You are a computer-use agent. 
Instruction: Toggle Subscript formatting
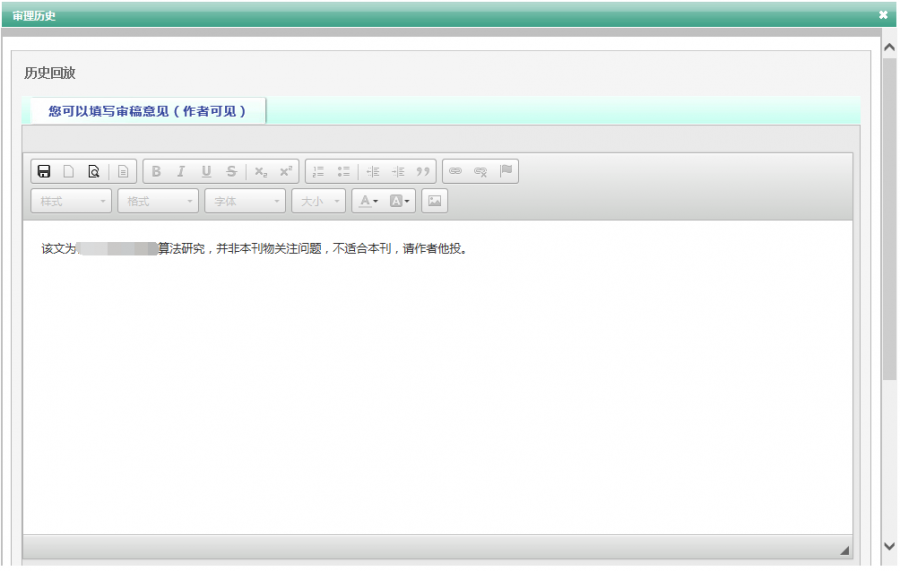261,171
